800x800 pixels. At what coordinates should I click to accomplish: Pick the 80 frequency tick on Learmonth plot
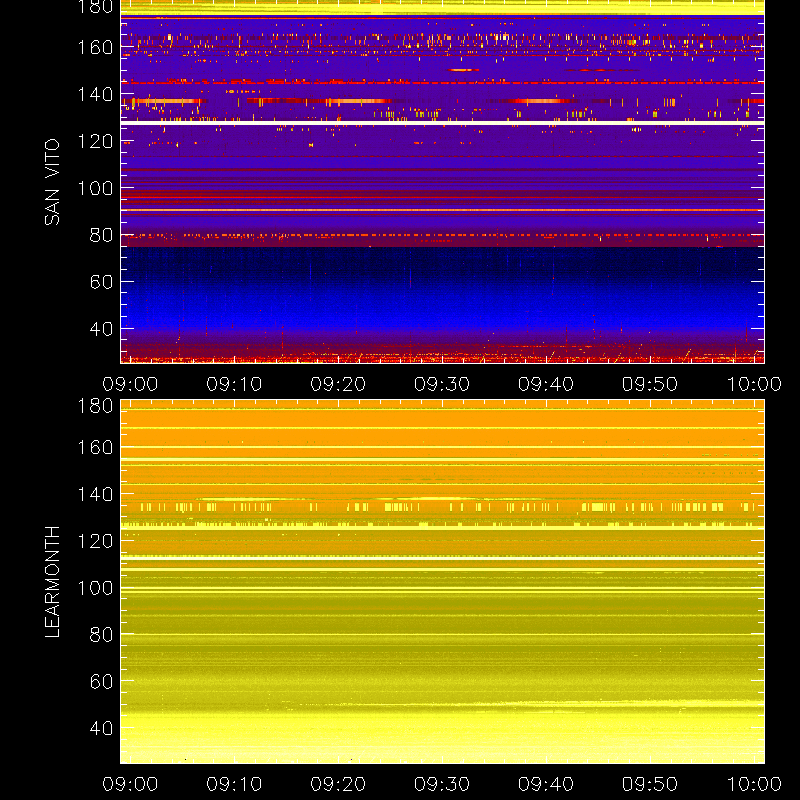pyautogui.click(x=101, y=635)
